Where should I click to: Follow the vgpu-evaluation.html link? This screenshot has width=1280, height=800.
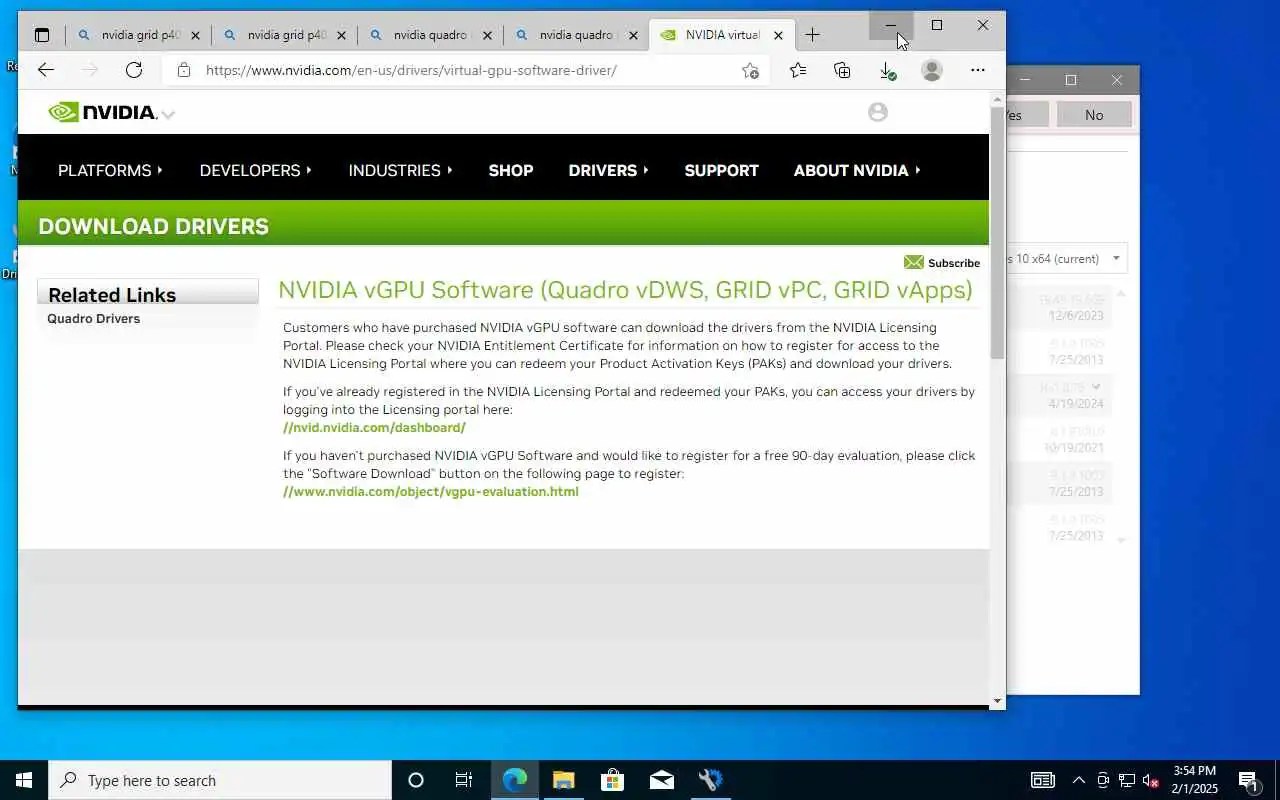pos(431,491)
